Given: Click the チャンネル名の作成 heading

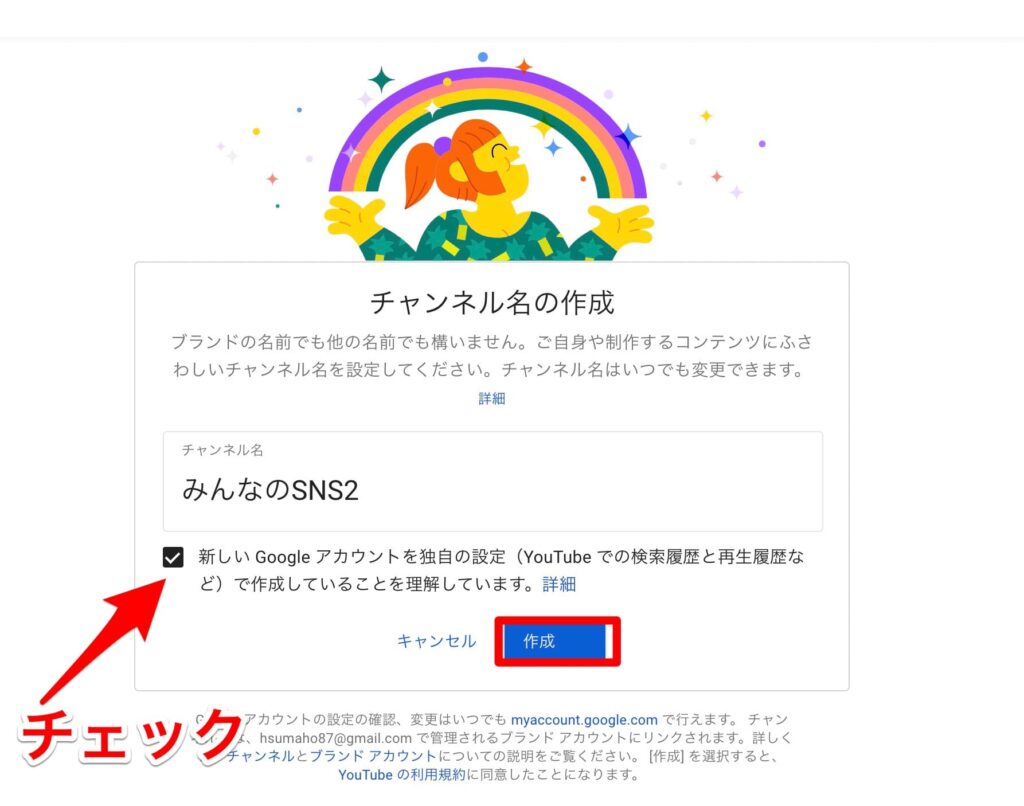Looking at the screenshot, I should tap(492, 303).
